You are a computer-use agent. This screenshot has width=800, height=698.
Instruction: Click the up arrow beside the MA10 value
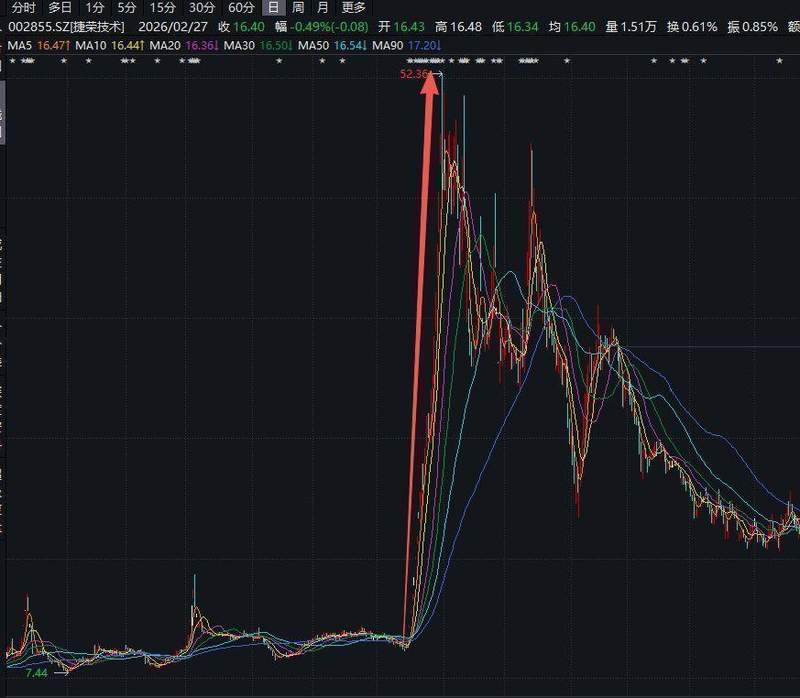(x=139, y=47)
